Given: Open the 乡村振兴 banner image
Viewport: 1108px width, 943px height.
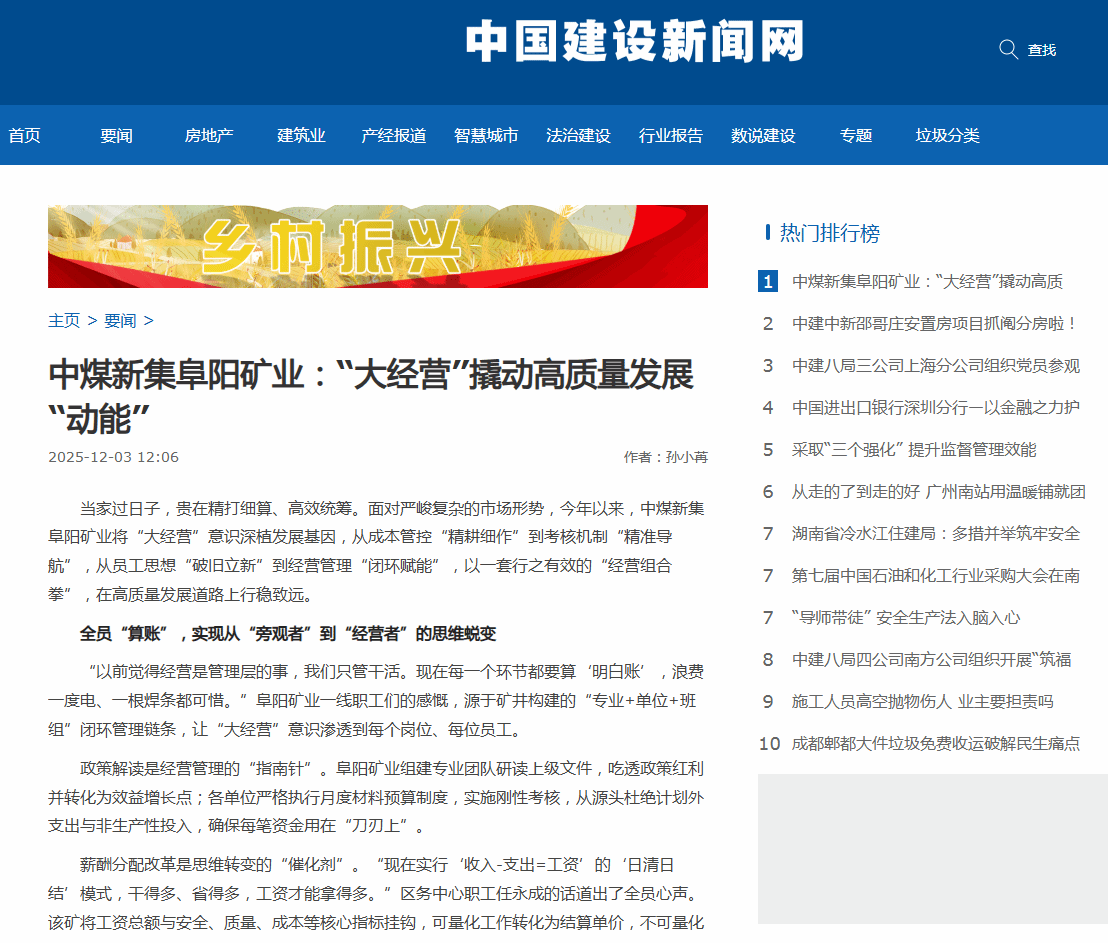Looking at the screenshot, I should pyautogui.click(x=378, y=246).
